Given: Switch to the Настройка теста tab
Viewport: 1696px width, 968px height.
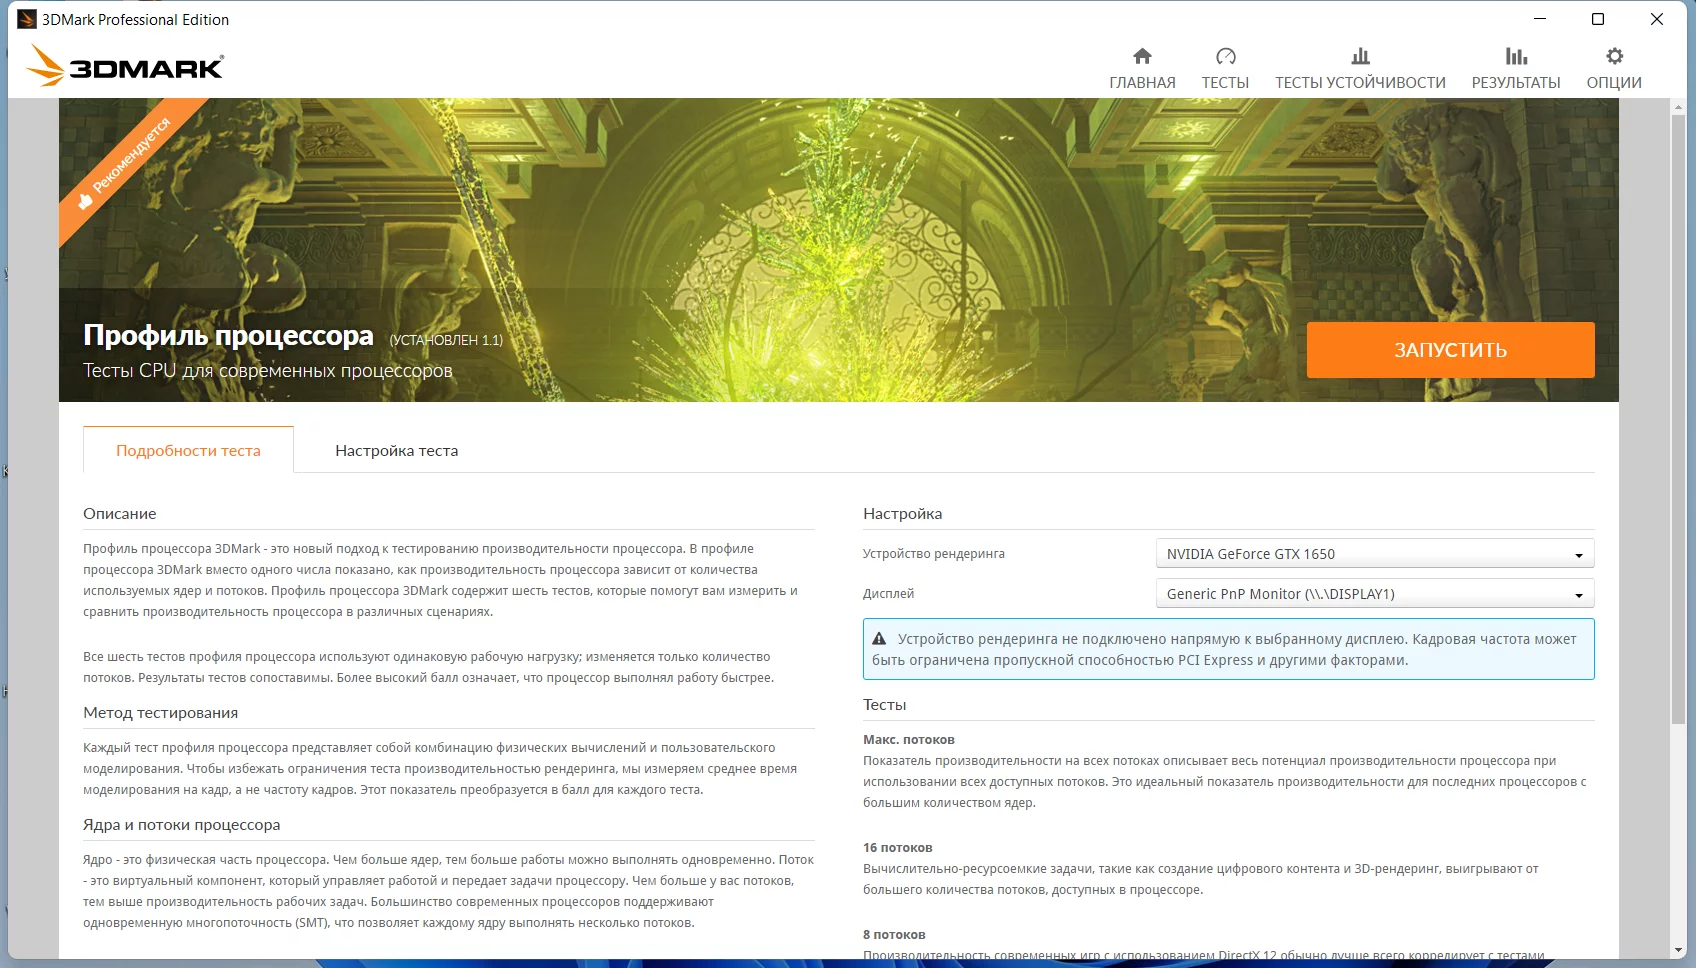Looking at the screenshot, I should pos(397,451).
